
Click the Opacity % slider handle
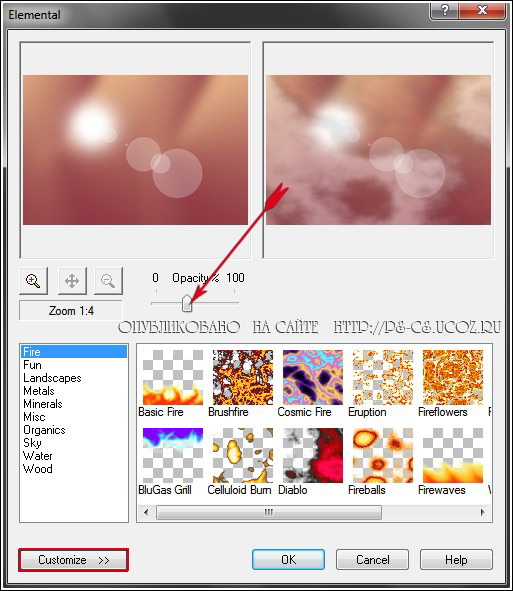point(187,304)
